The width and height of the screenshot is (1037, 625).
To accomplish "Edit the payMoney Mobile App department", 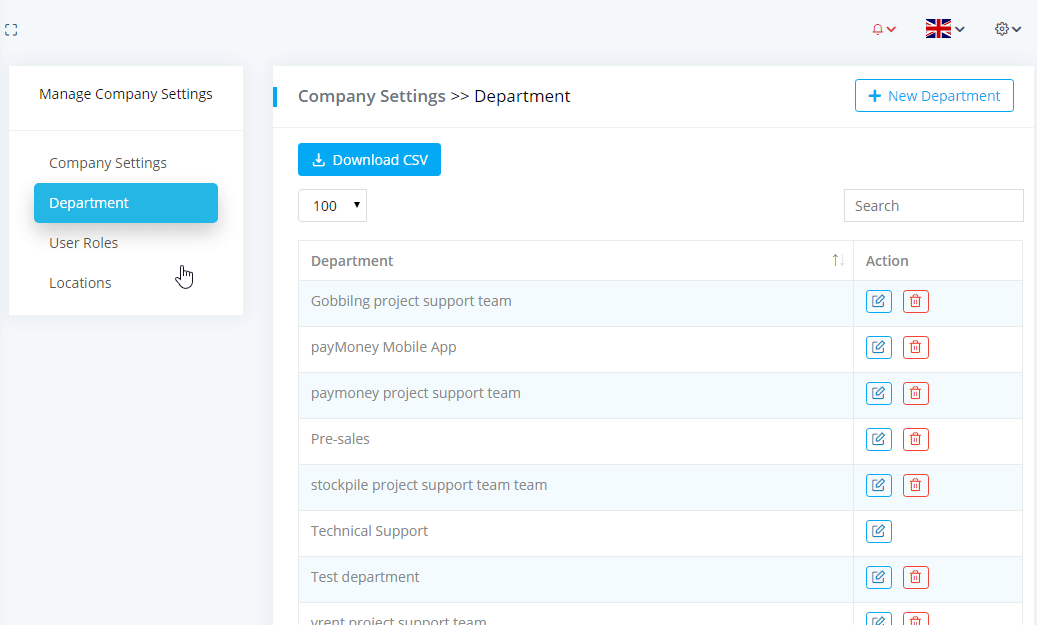I will pos(878,347).
